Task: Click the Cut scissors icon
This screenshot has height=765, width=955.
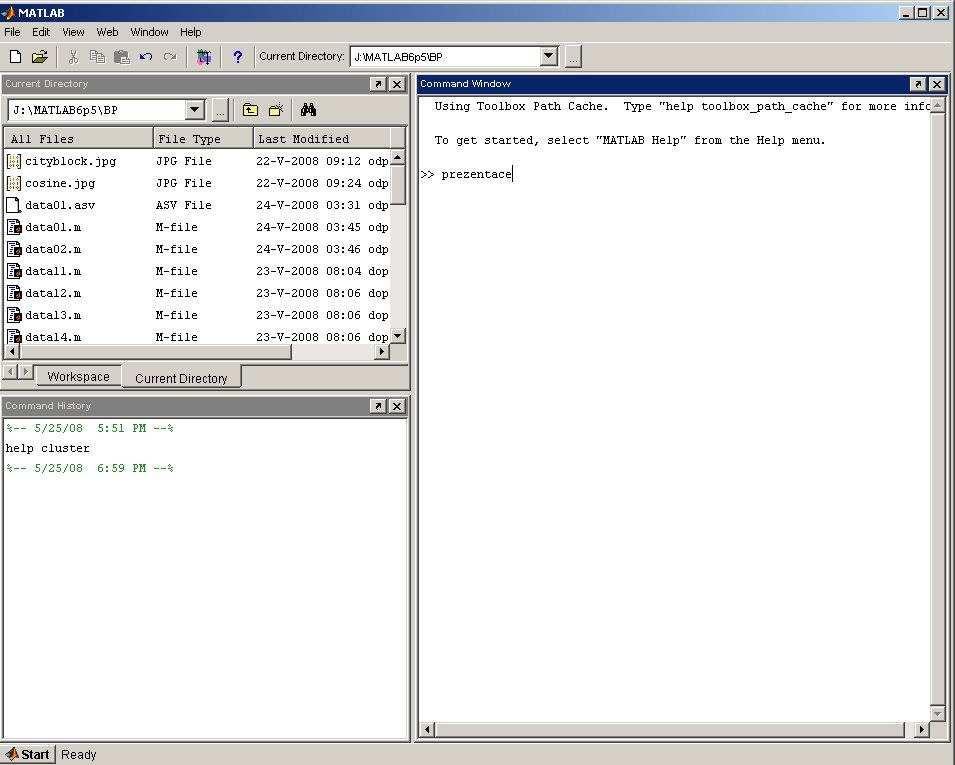Action: [x=73, y=57]
